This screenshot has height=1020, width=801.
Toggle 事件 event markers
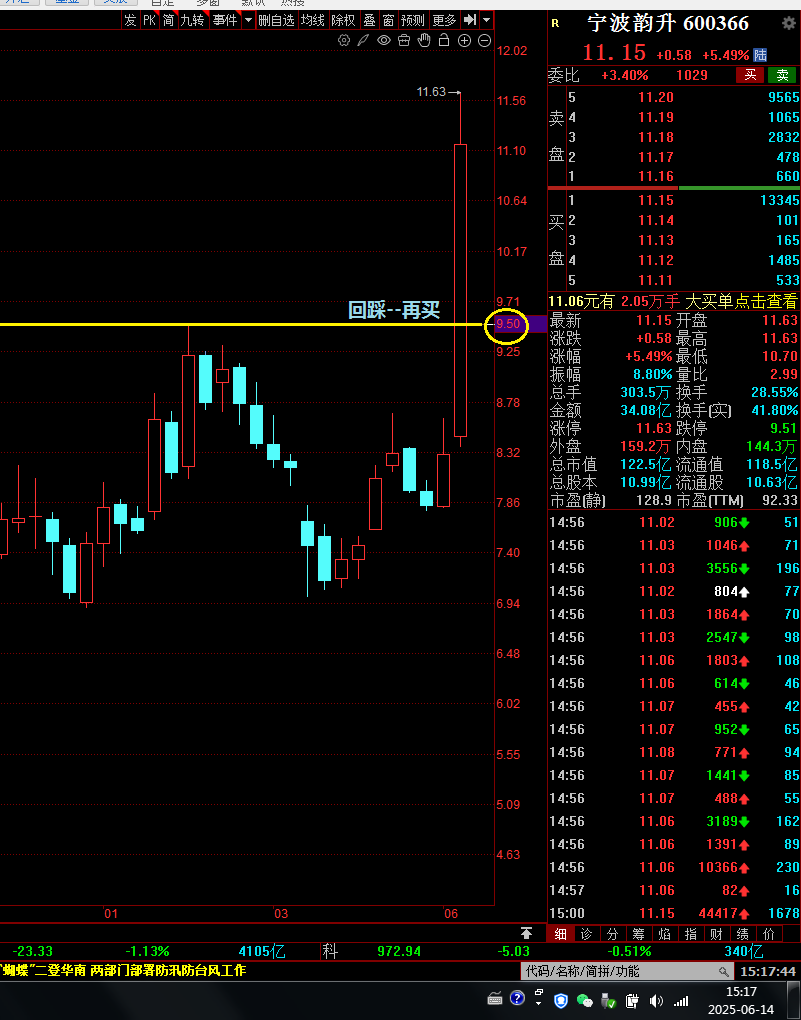click(225, 20)
